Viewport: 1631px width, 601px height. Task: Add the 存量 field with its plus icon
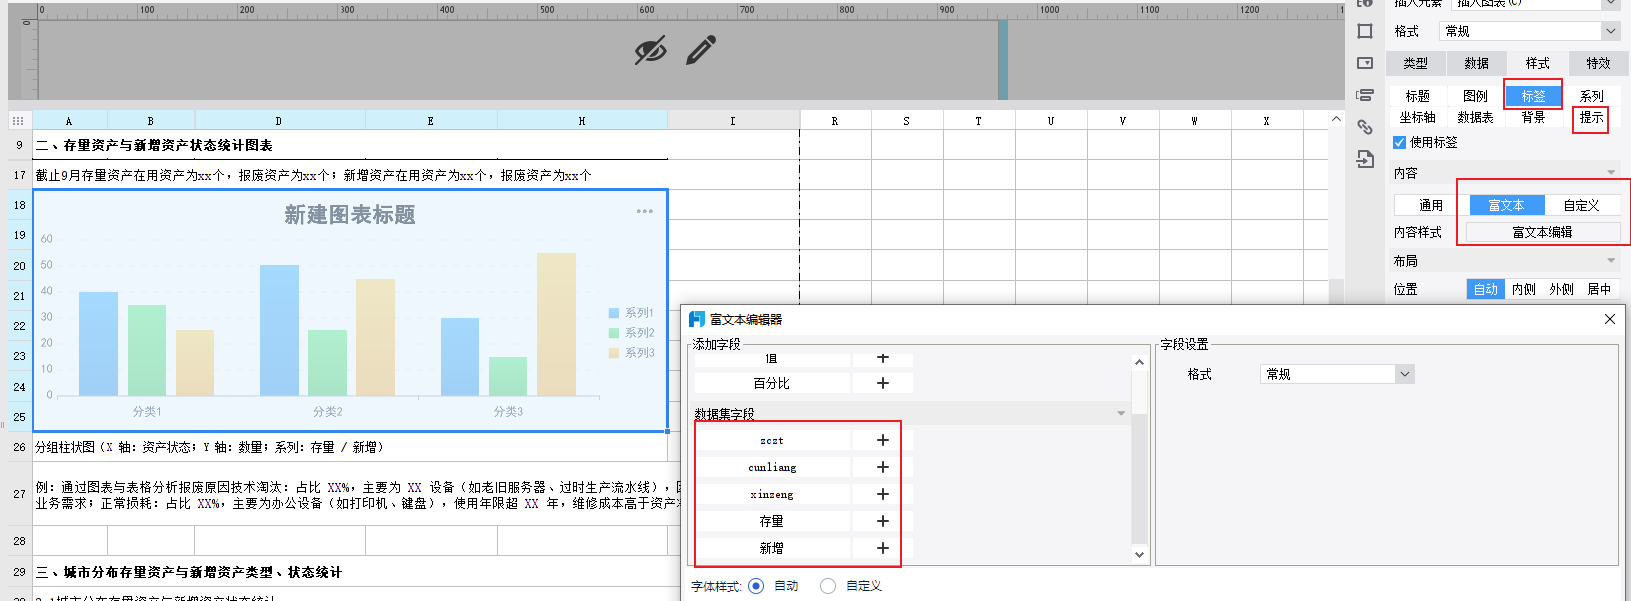point(883,521)
